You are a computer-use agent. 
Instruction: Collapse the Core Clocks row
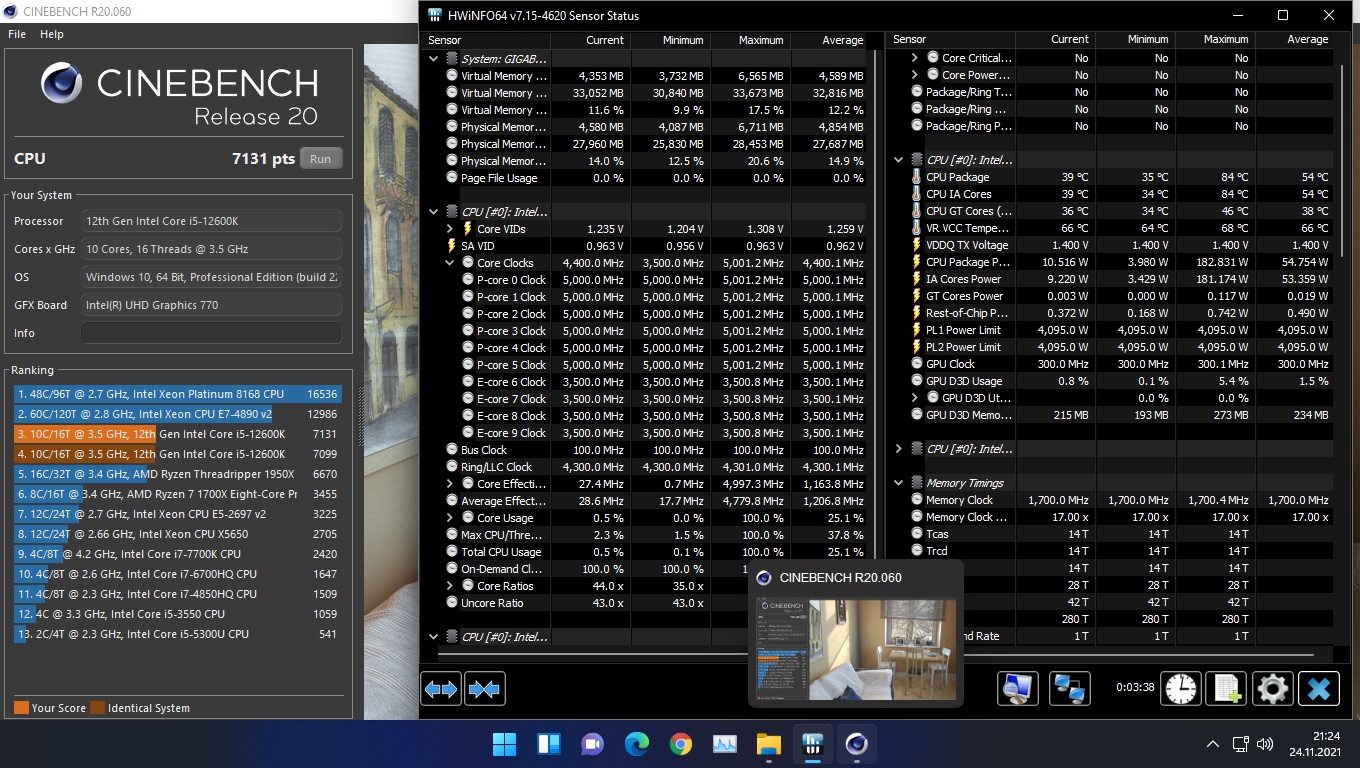click(450, 263)
